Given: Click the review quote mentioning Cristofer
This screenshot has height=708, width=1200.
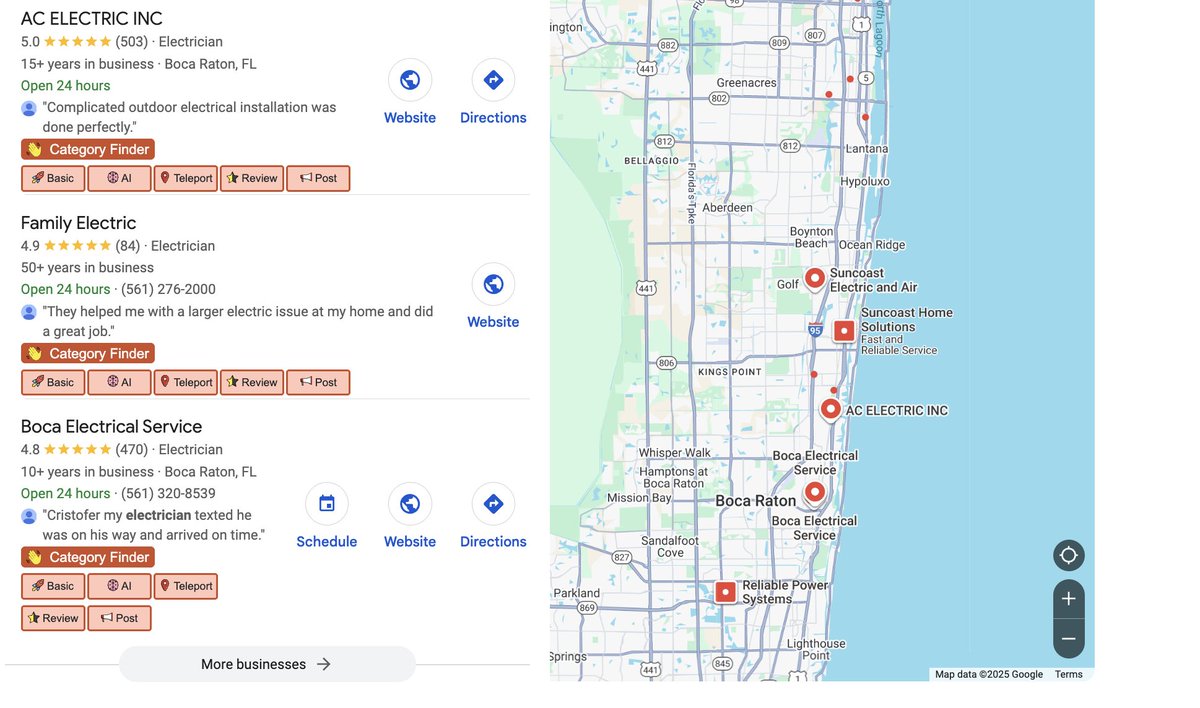Looking at the screenshot, I should (153, 525).
